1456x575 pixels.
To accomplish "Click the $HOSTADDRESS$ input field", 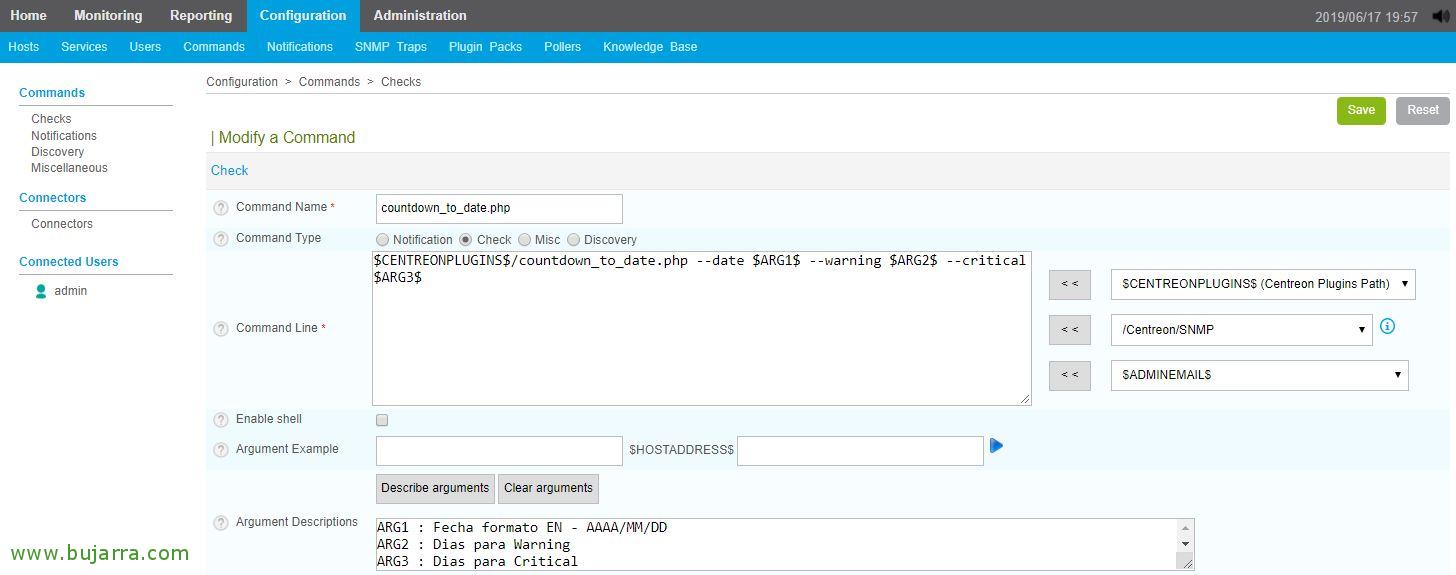I will pos(860,451).
